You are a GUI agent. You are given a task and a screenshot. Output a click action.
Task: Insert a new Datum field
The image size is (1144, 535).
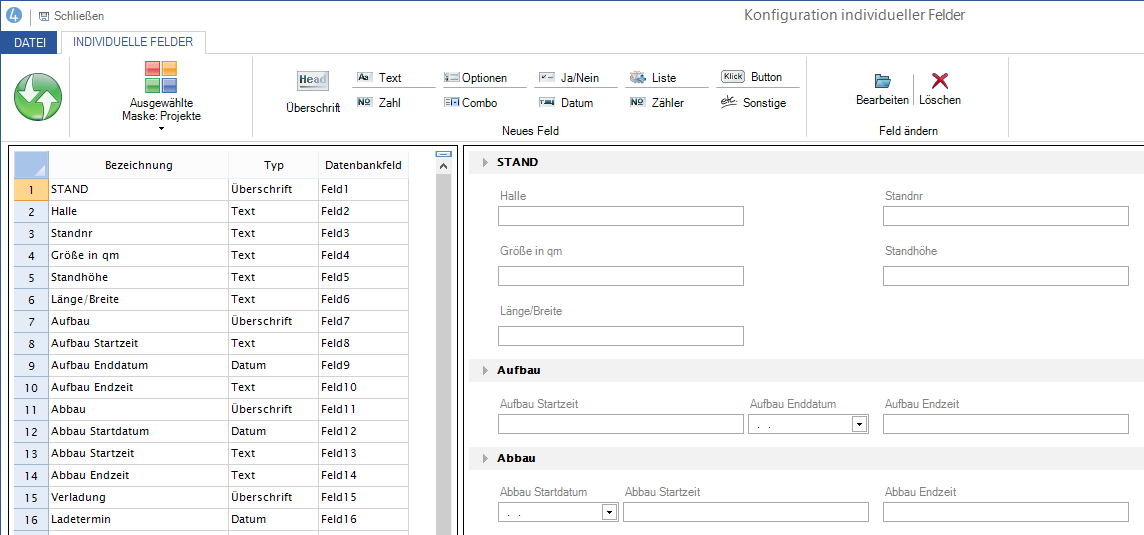coord(566,103)
